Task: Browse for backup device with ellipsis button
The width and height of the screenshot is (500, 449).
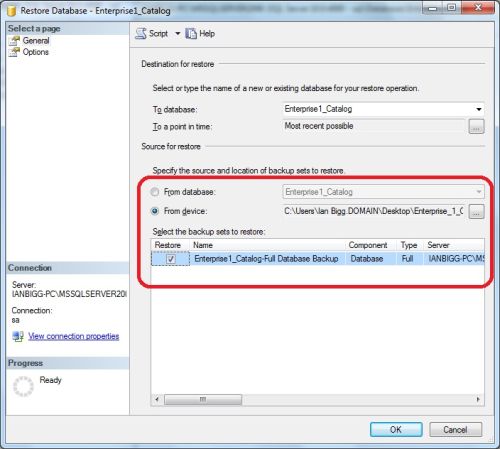Action: tap(476, 211)
